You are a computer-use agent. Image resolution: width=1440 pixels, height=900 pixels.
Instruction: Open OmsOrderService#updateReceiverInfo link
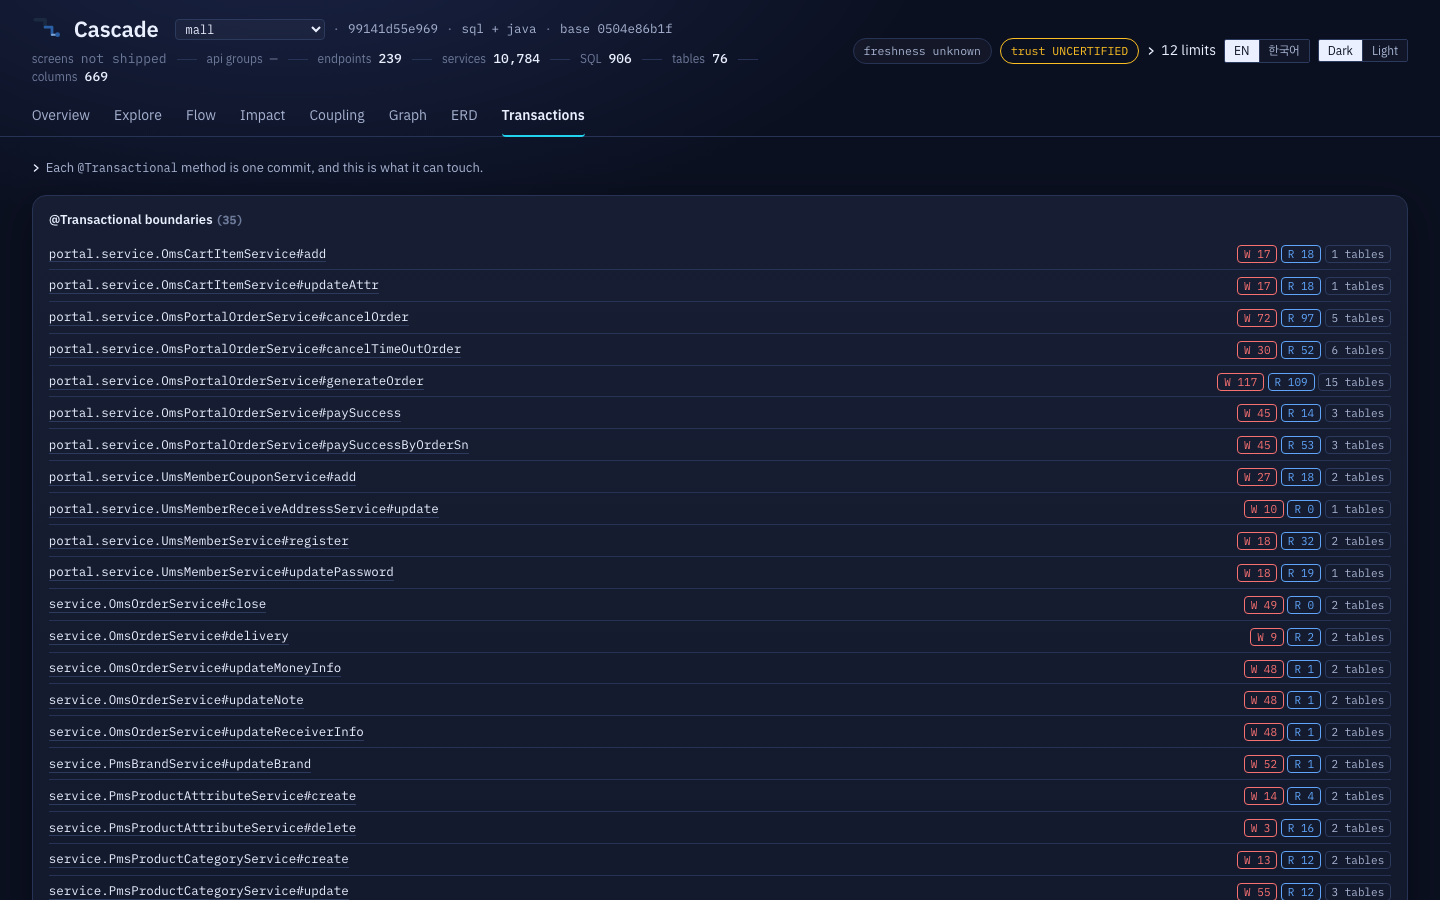[206, 732]
